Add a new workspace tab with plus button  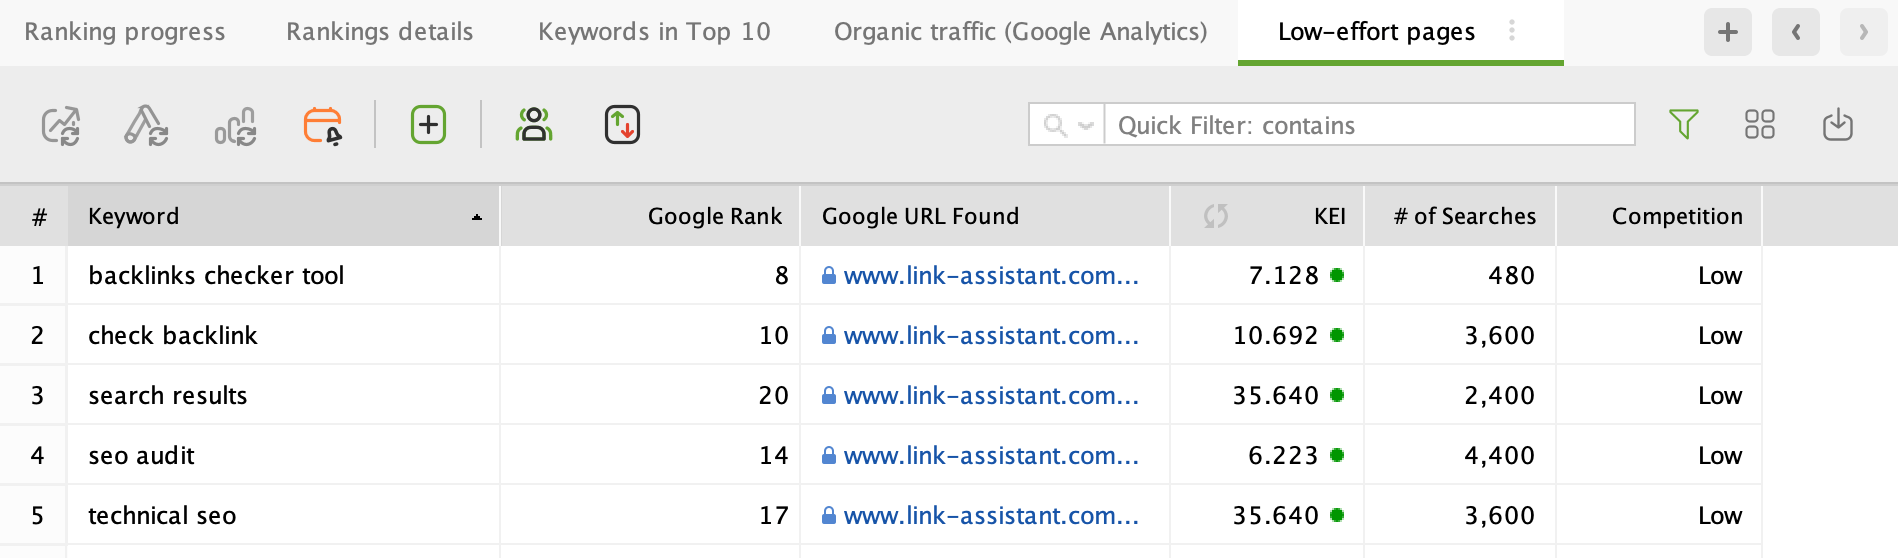click(1727, 32)
